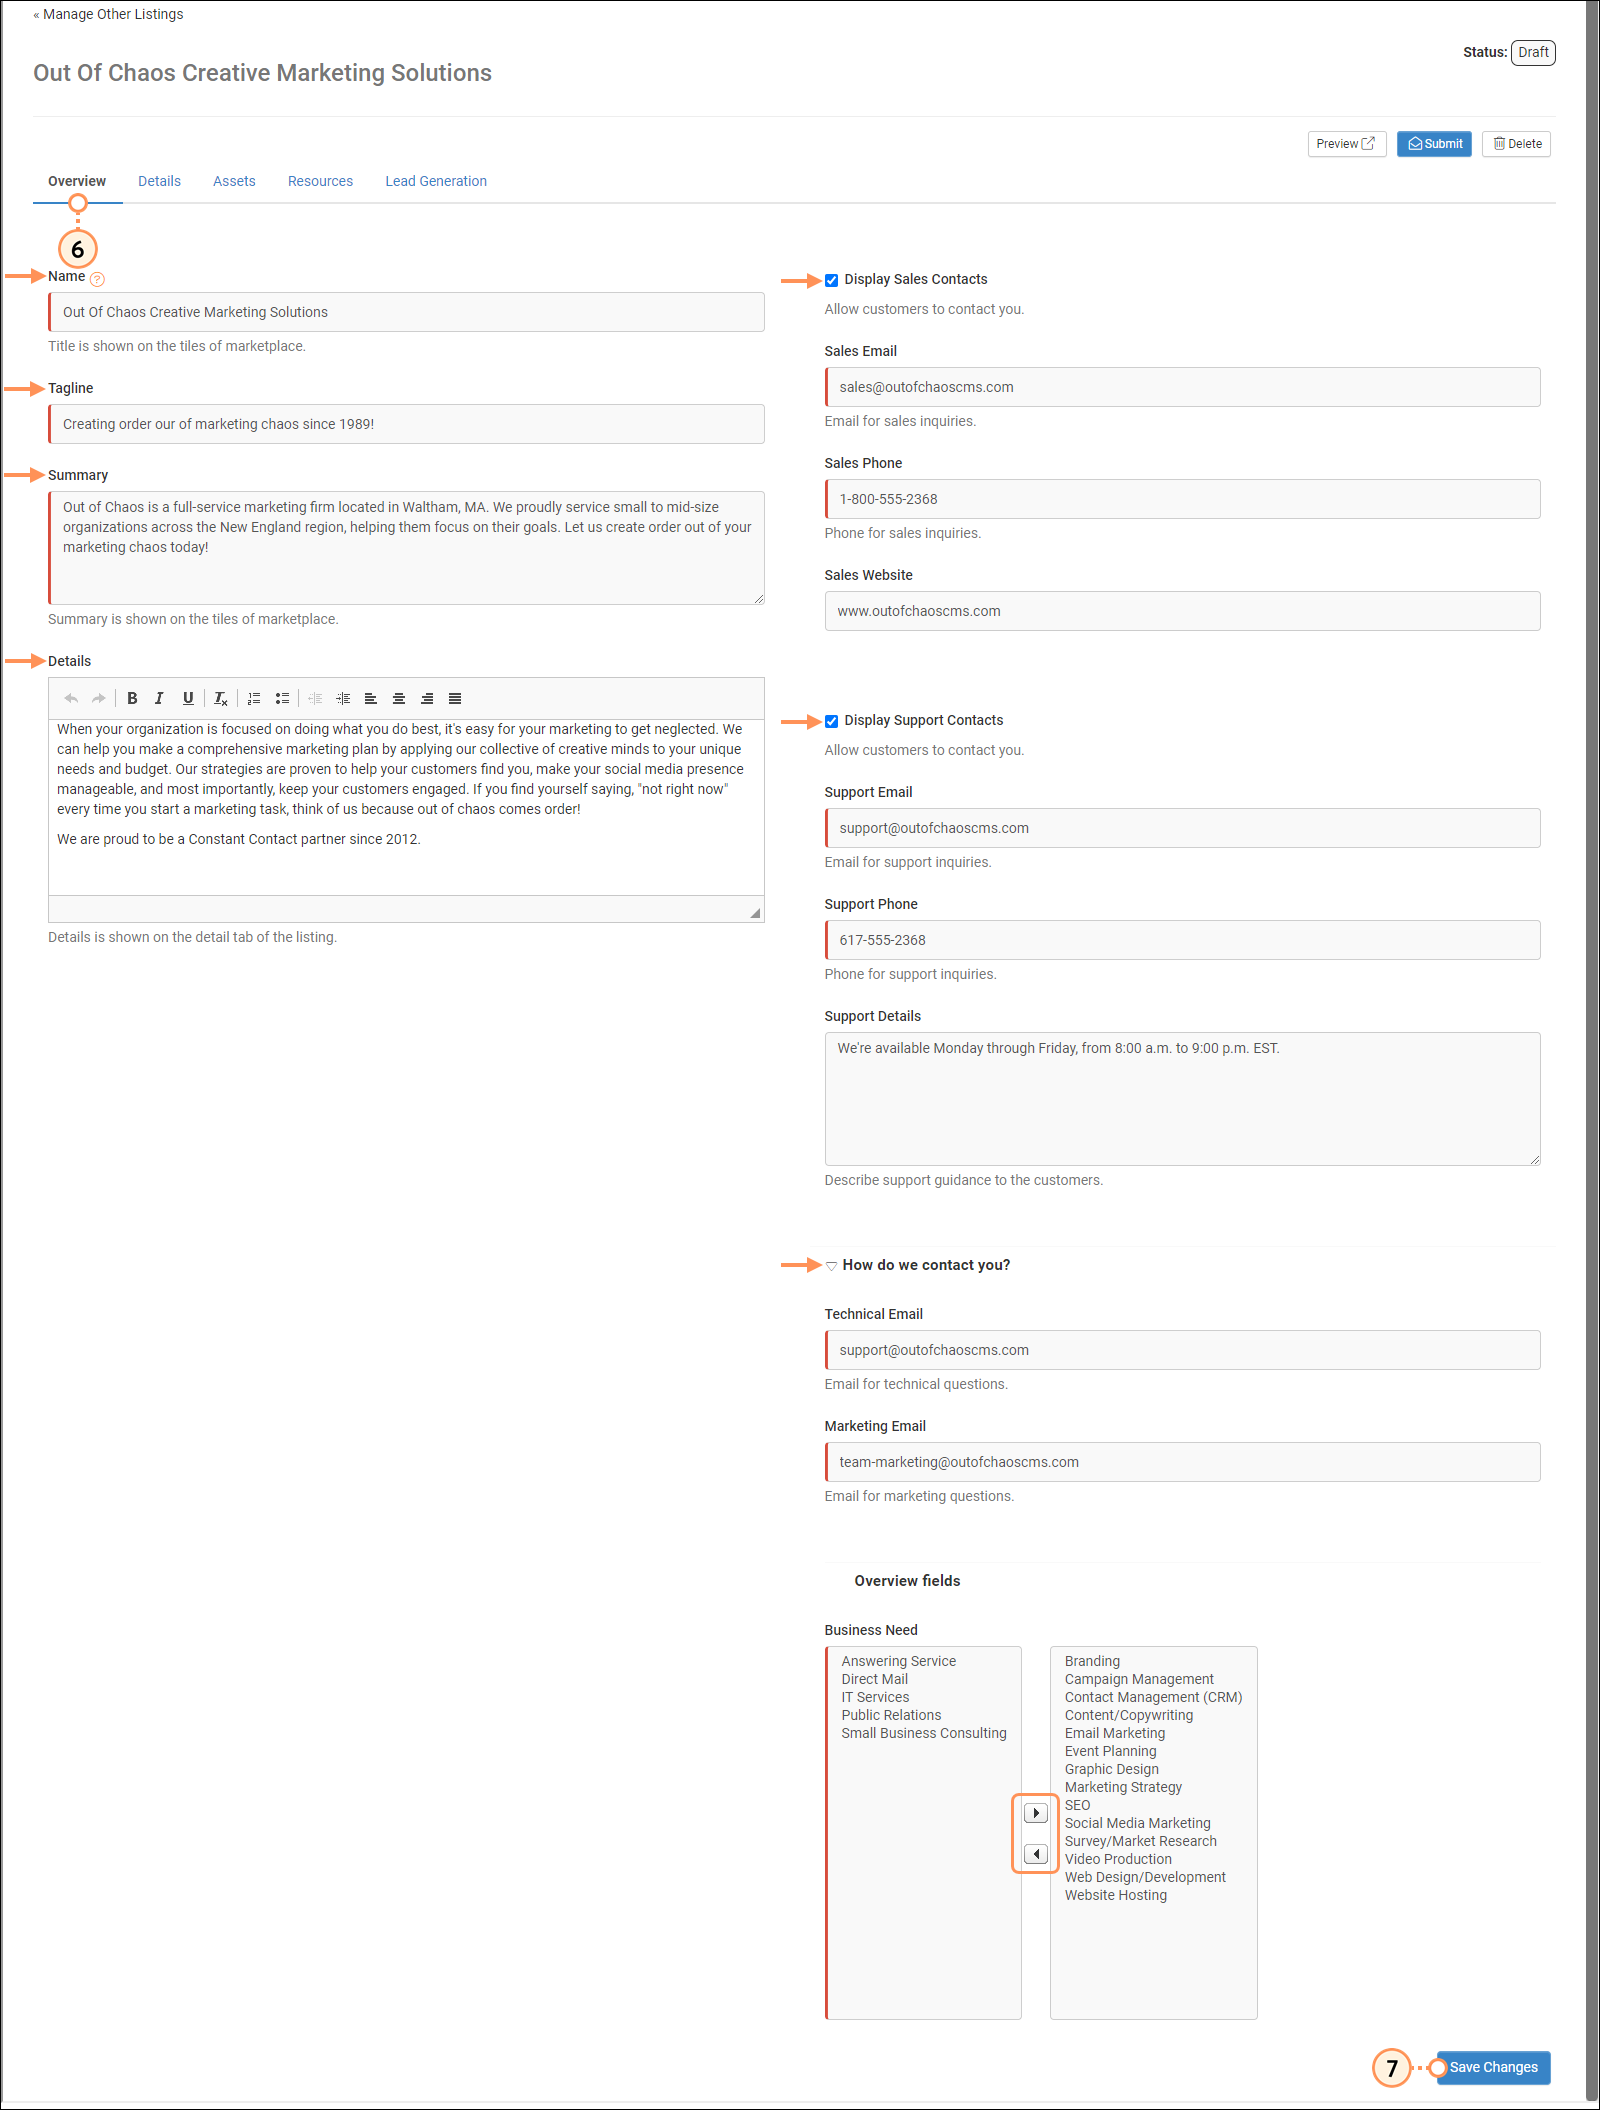Click the Submit button
Viewport: 1600px width, 2110px height.
[x=1434, y=144]
